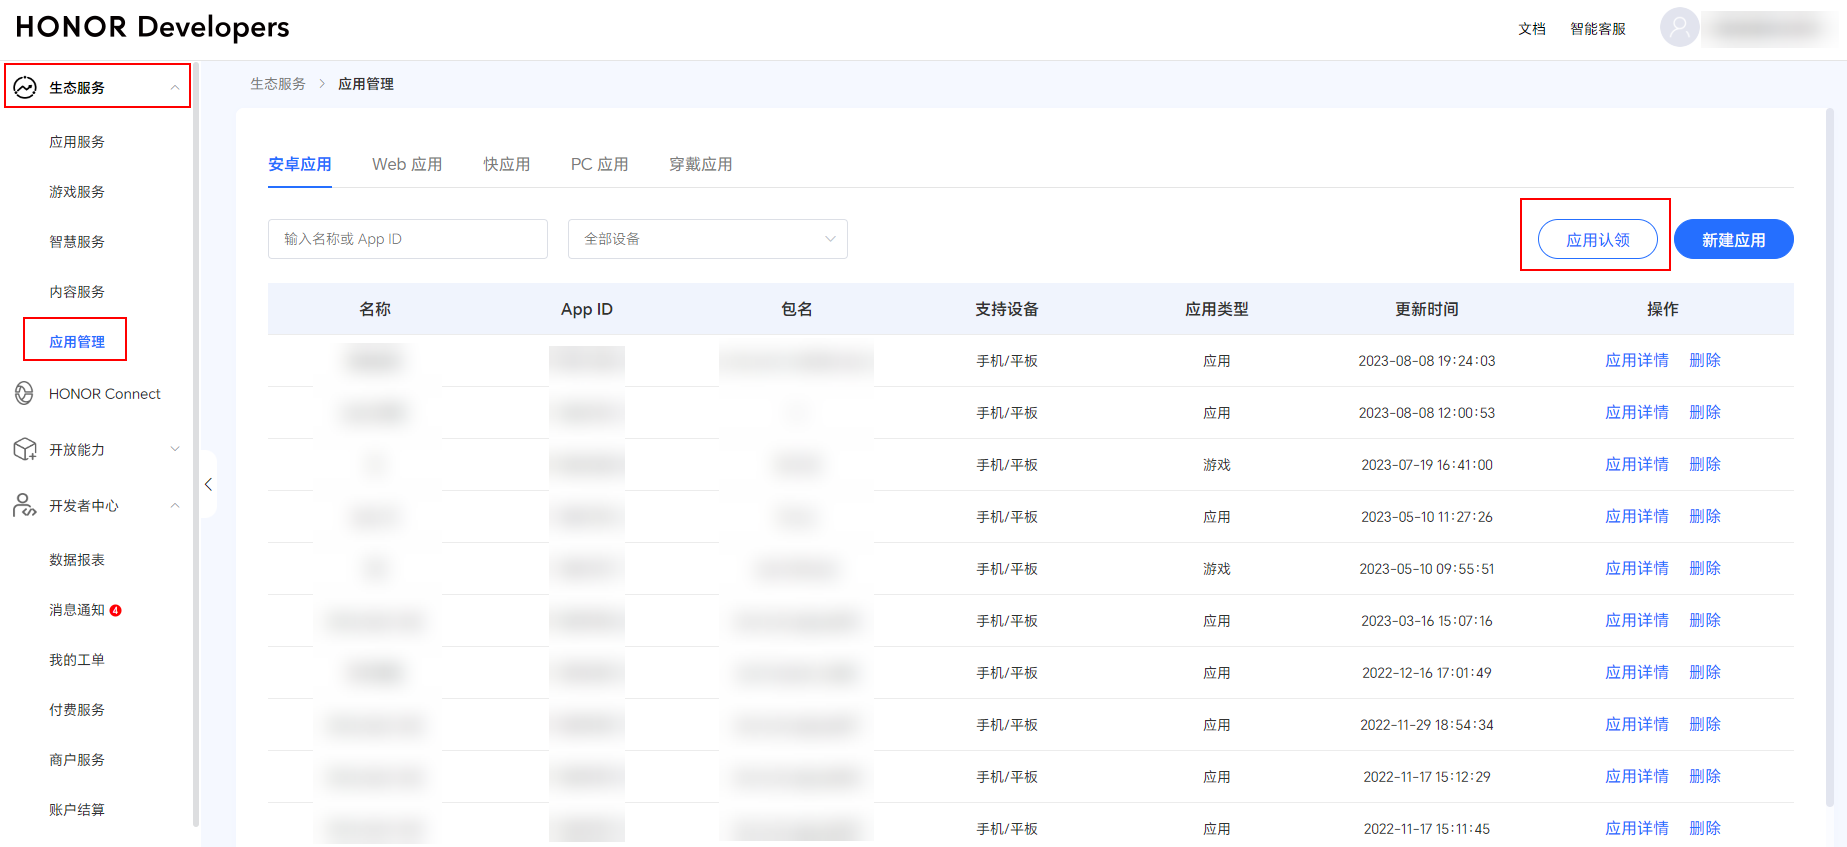Click the red notification badge on 消息通知
This screenshot has height=847, width=1847.
pos(116,610)
